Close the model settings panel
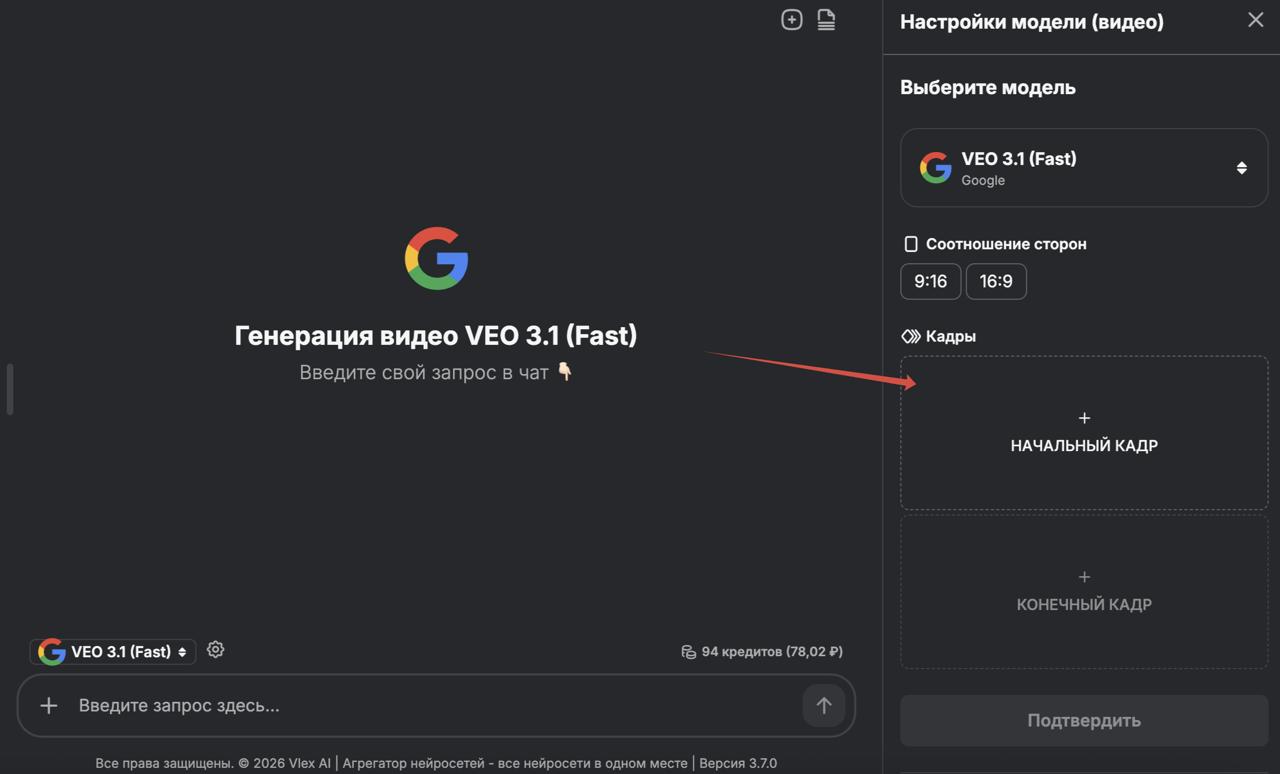Image resolution: width=1280 pixels, height=774 pixels. 1255,20
